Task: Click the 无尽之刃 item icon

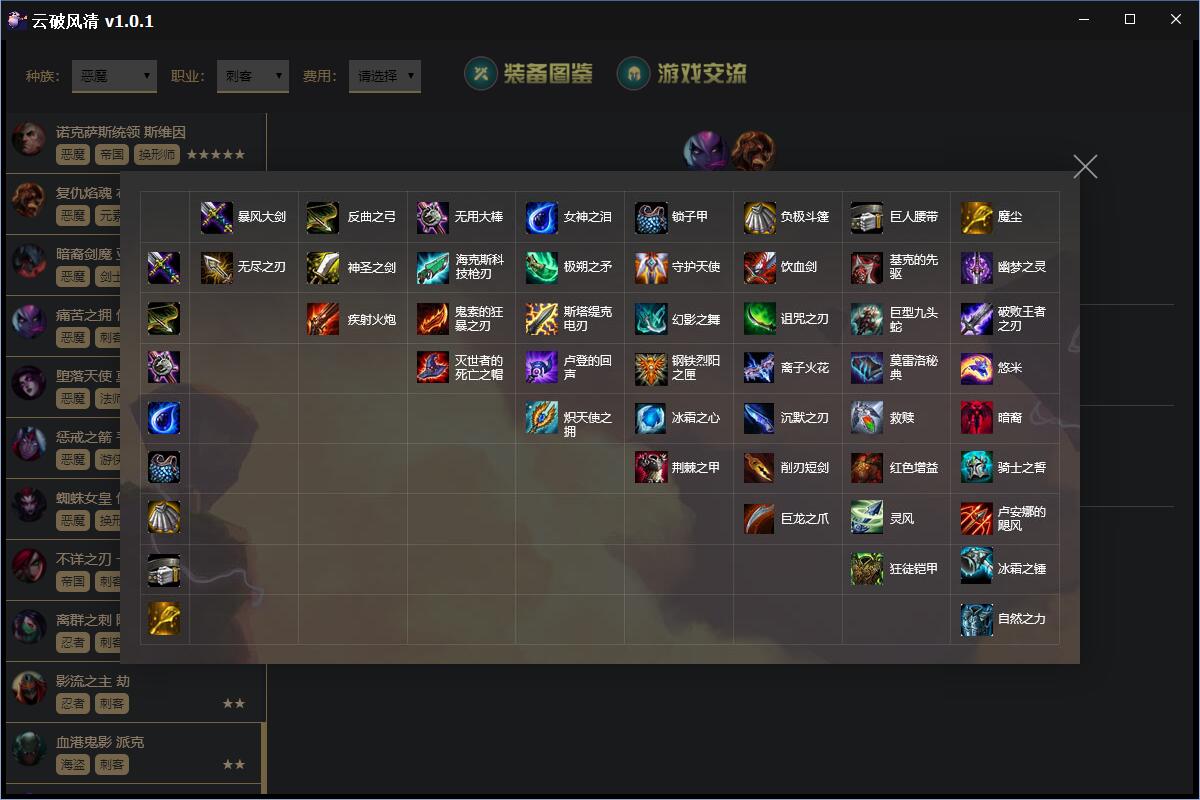Action: [217, 267]
